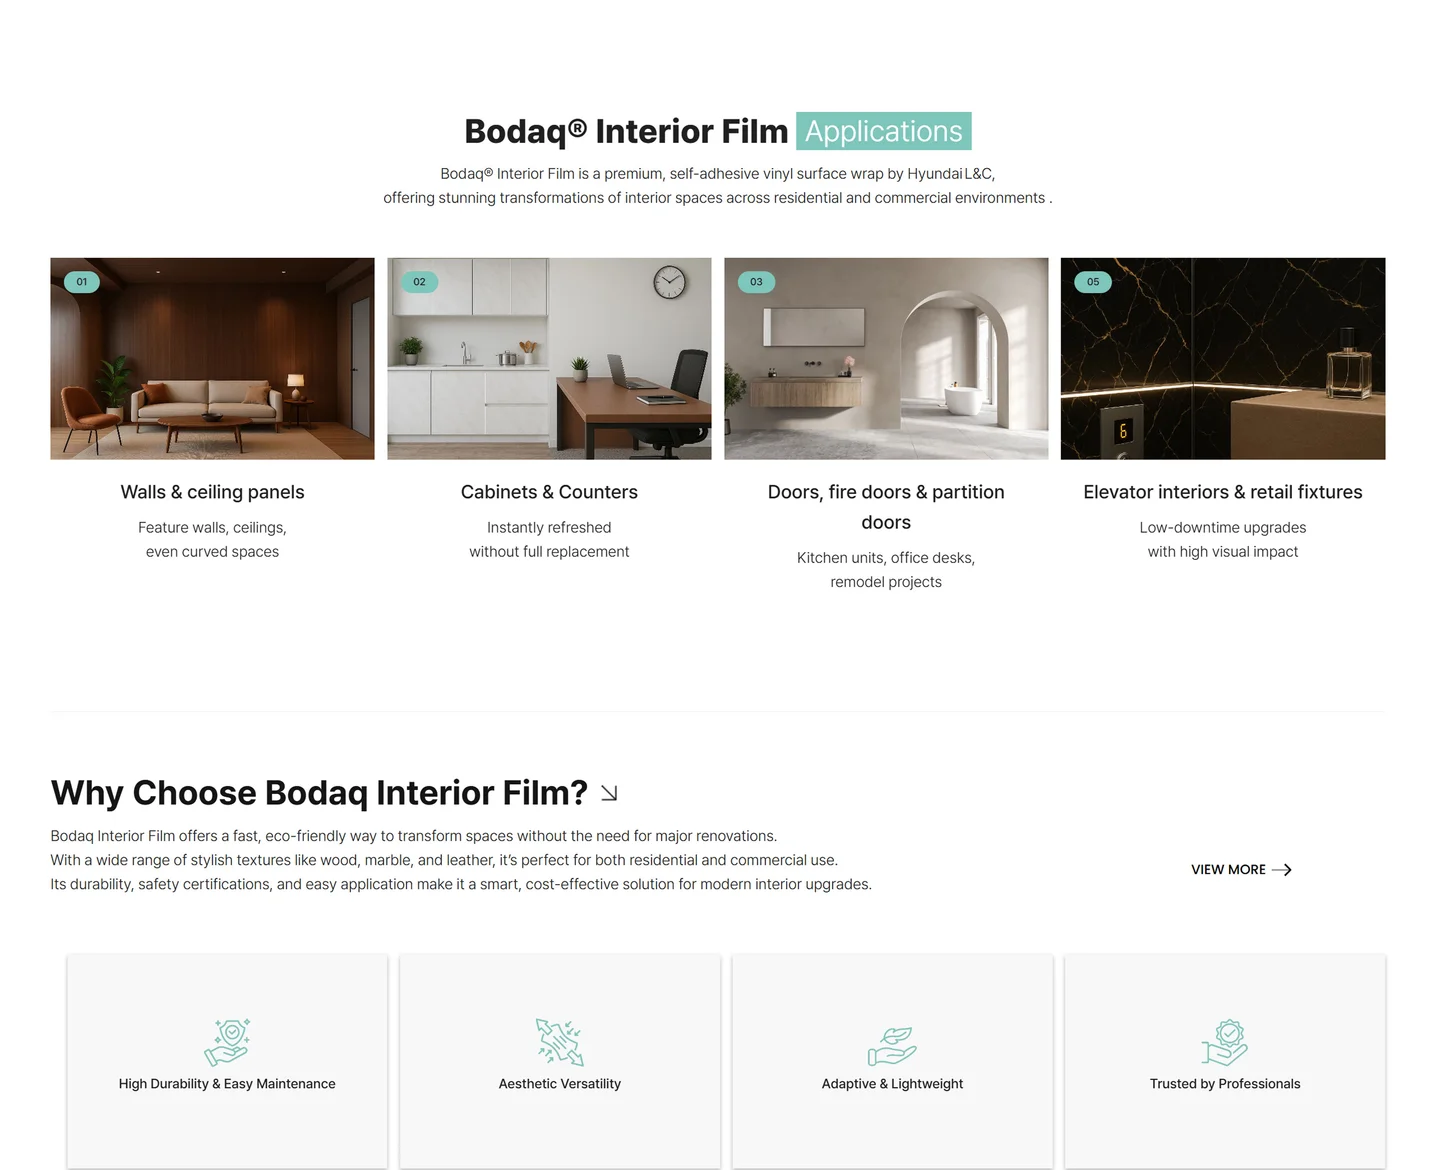Click the arrow icon next to VIEW MORE

click(x=1282, y=870)
